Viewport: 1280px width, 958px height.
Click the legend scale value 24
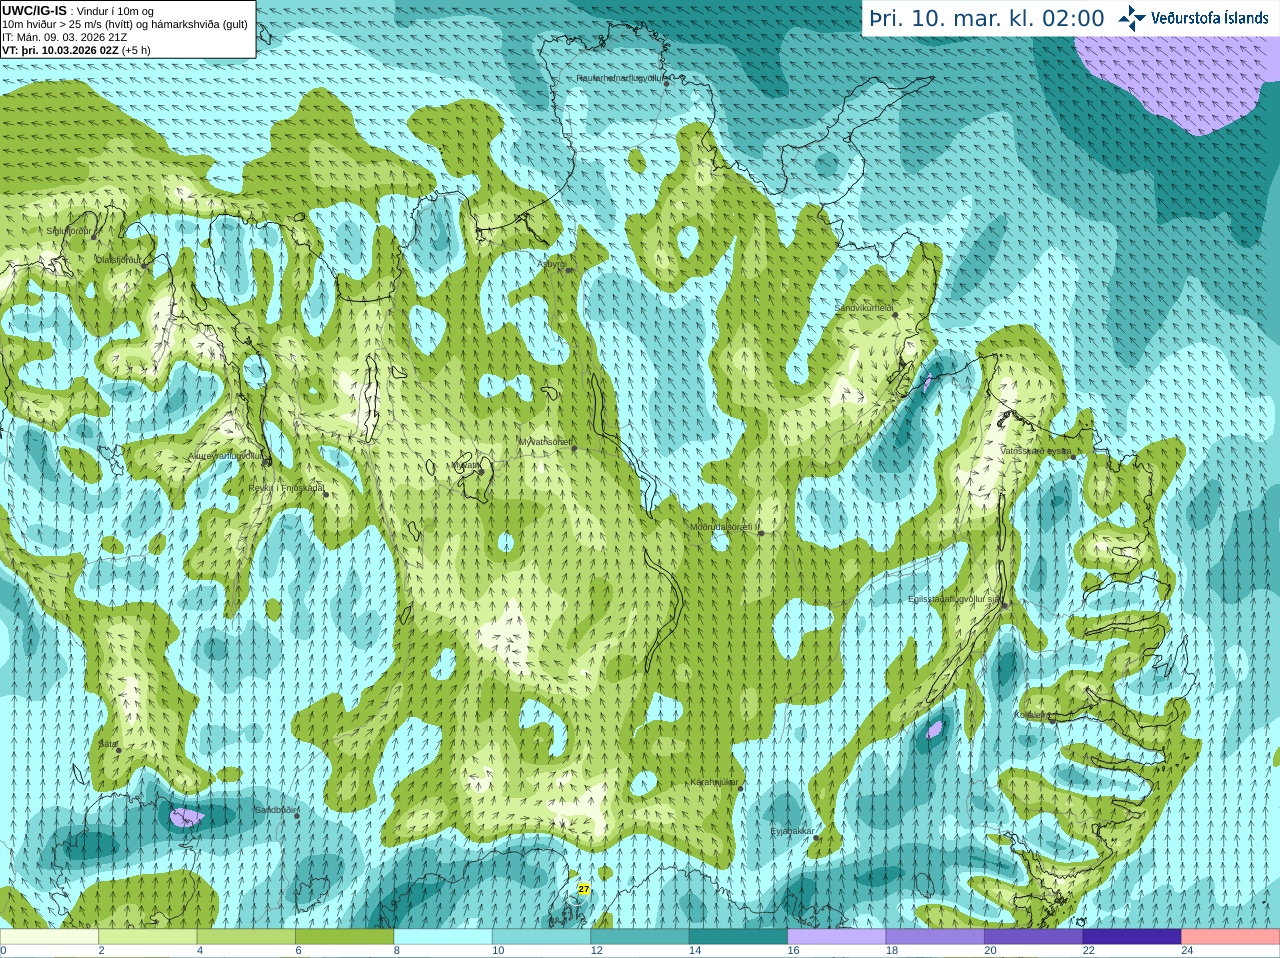click(1187, 951)
